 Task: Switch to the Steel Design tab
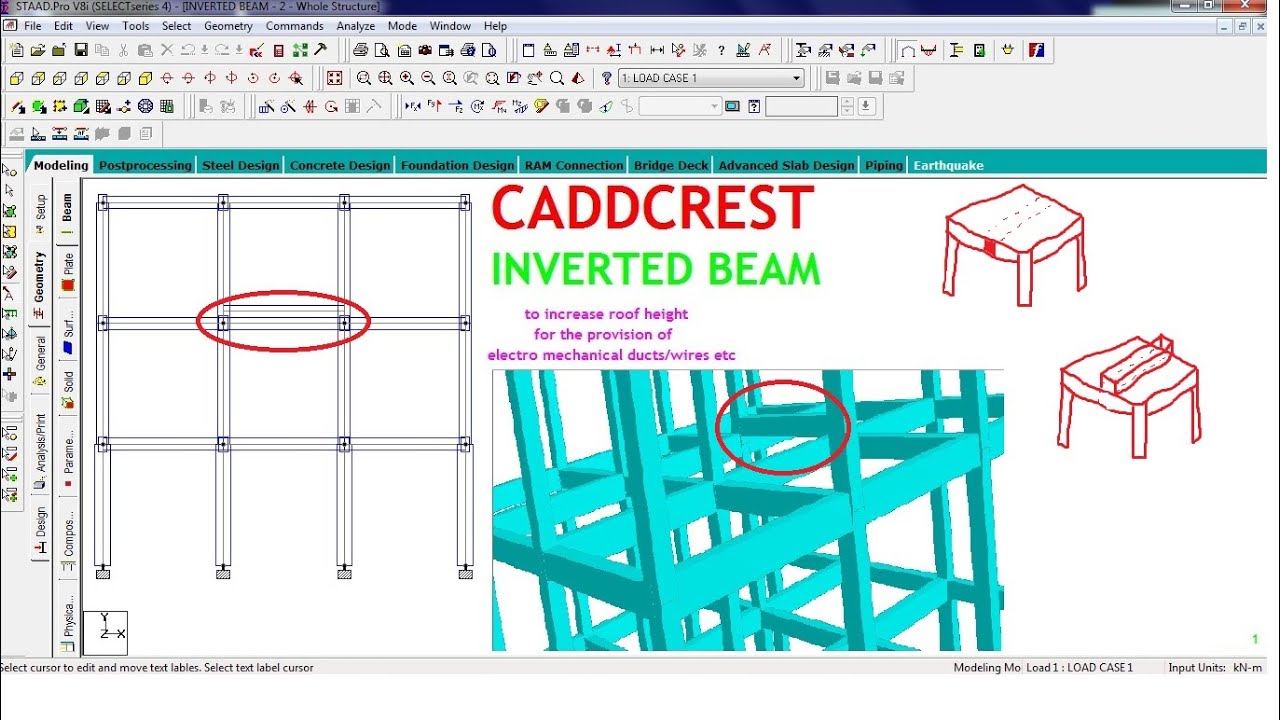point(240,166)
